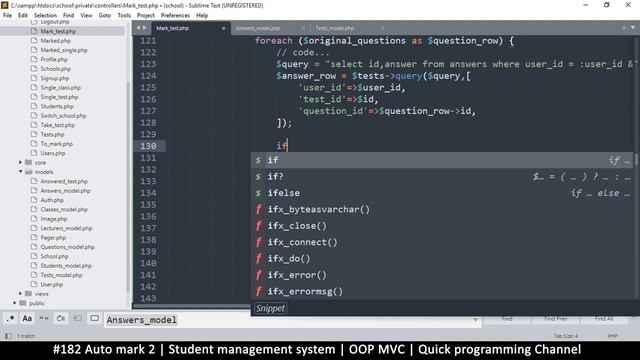
Task: Open To_mark.php in sidebar
Action: pos(56,144)
